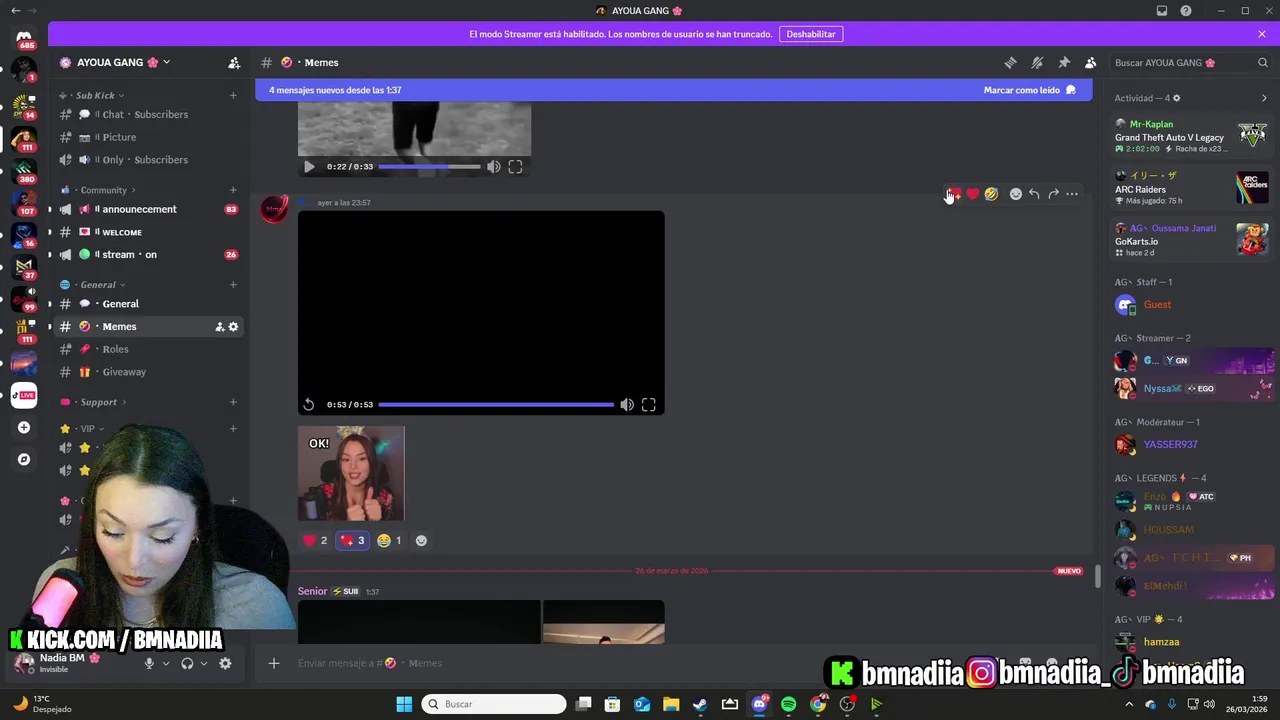Open more options for the message
The image size is (1280, 720).
1072,194
